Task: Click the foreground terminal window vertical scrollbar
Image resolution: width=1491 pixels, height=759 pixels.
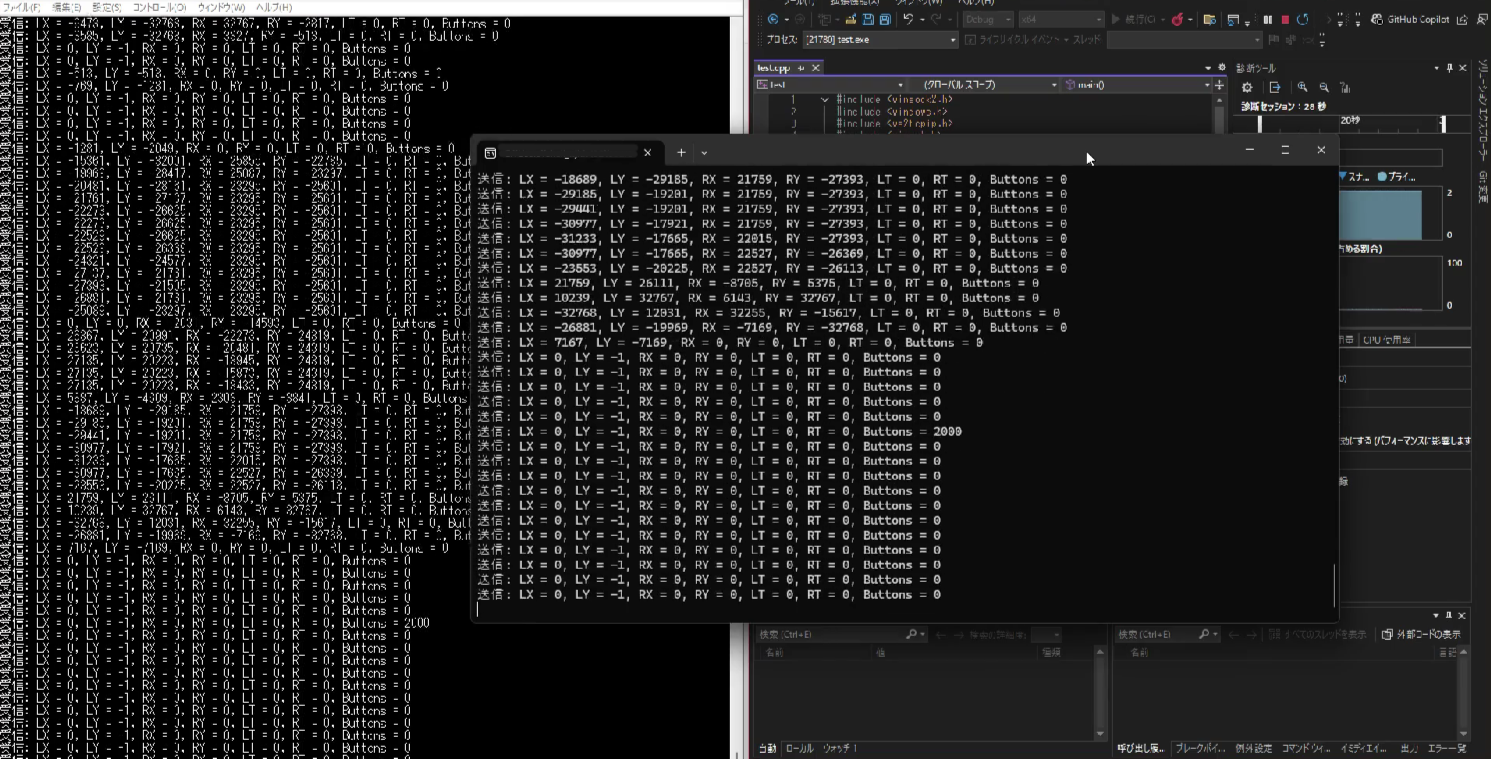Action: (1334, 585)
